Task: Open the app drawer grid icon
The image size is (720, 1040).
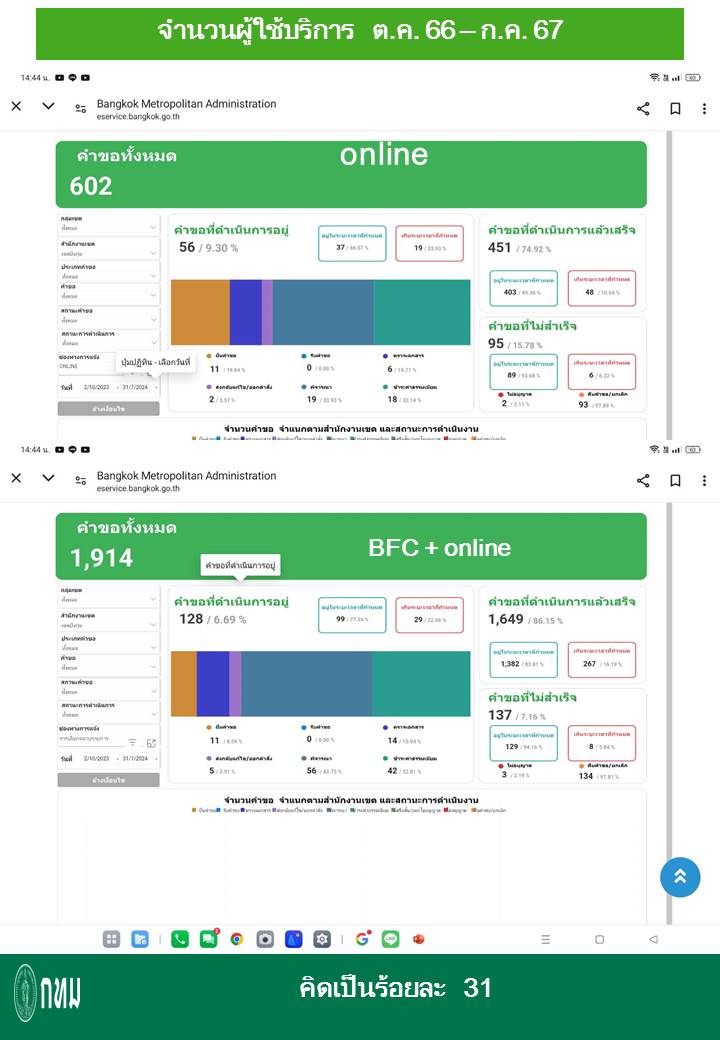Action: tap(112, 939)
